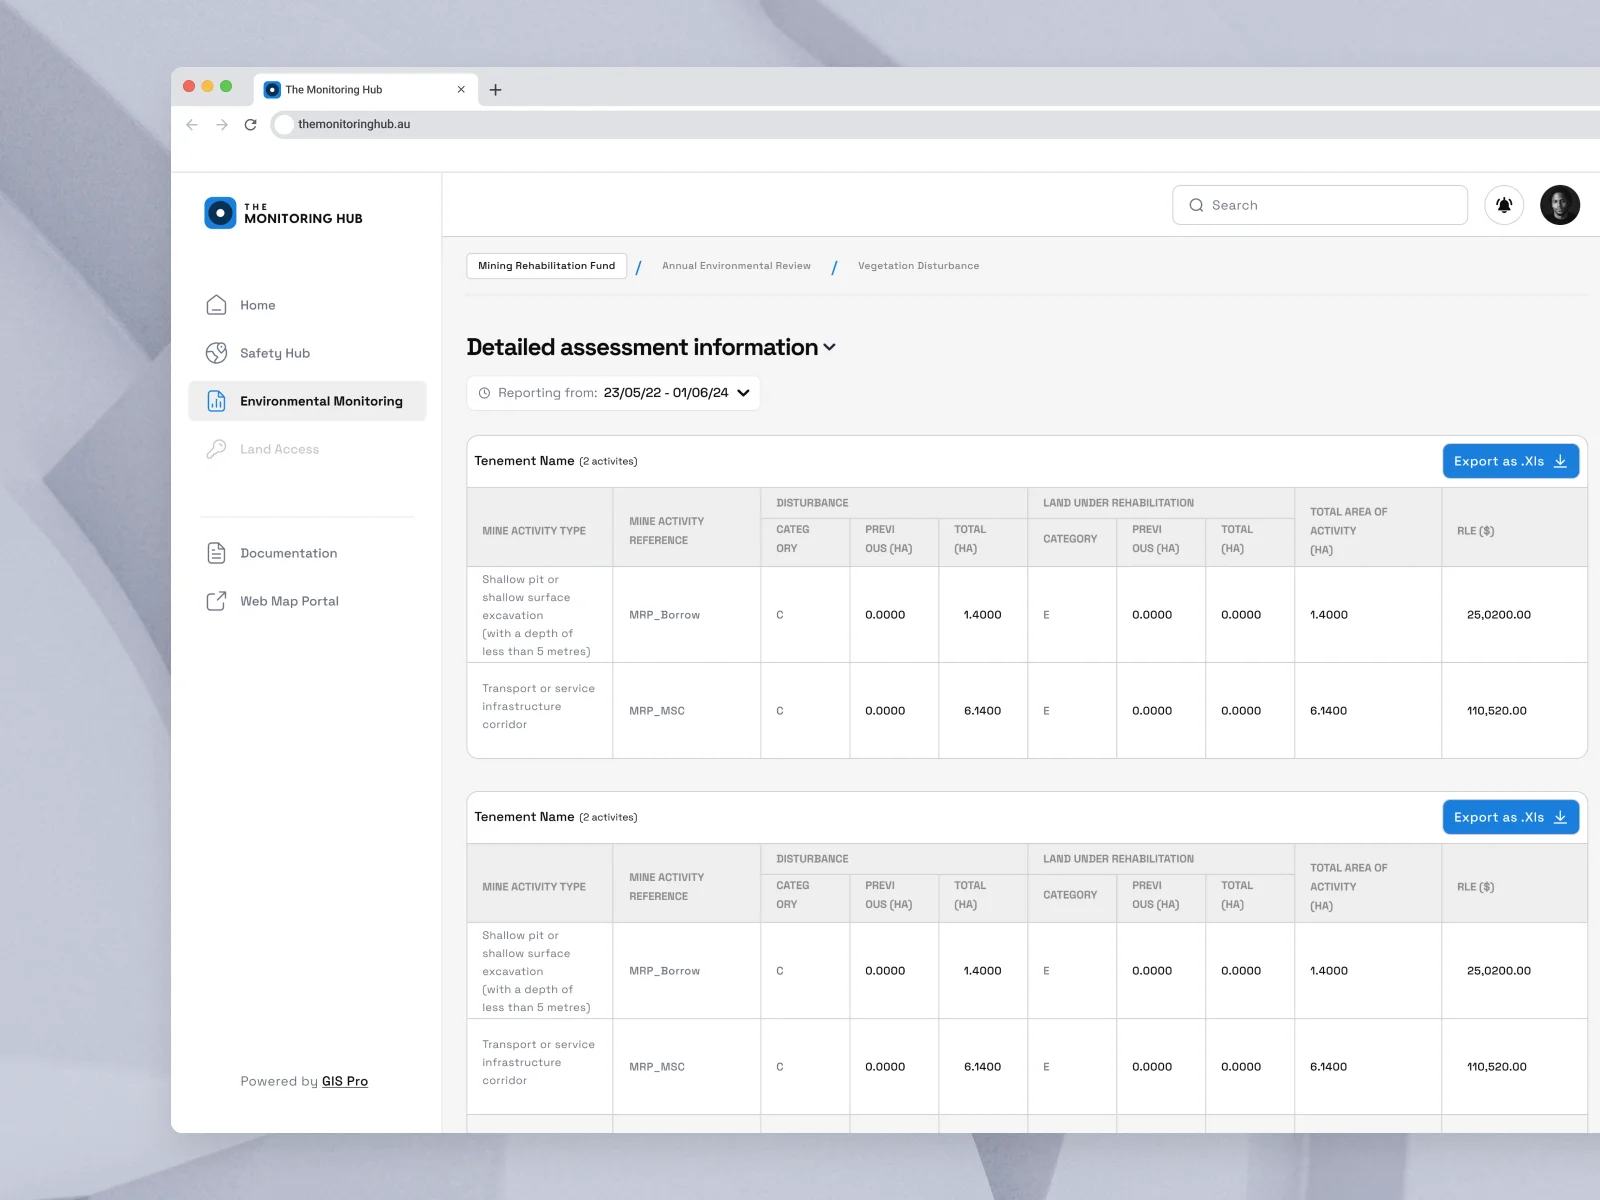Click the browser address bar

[x=935, y=124]
